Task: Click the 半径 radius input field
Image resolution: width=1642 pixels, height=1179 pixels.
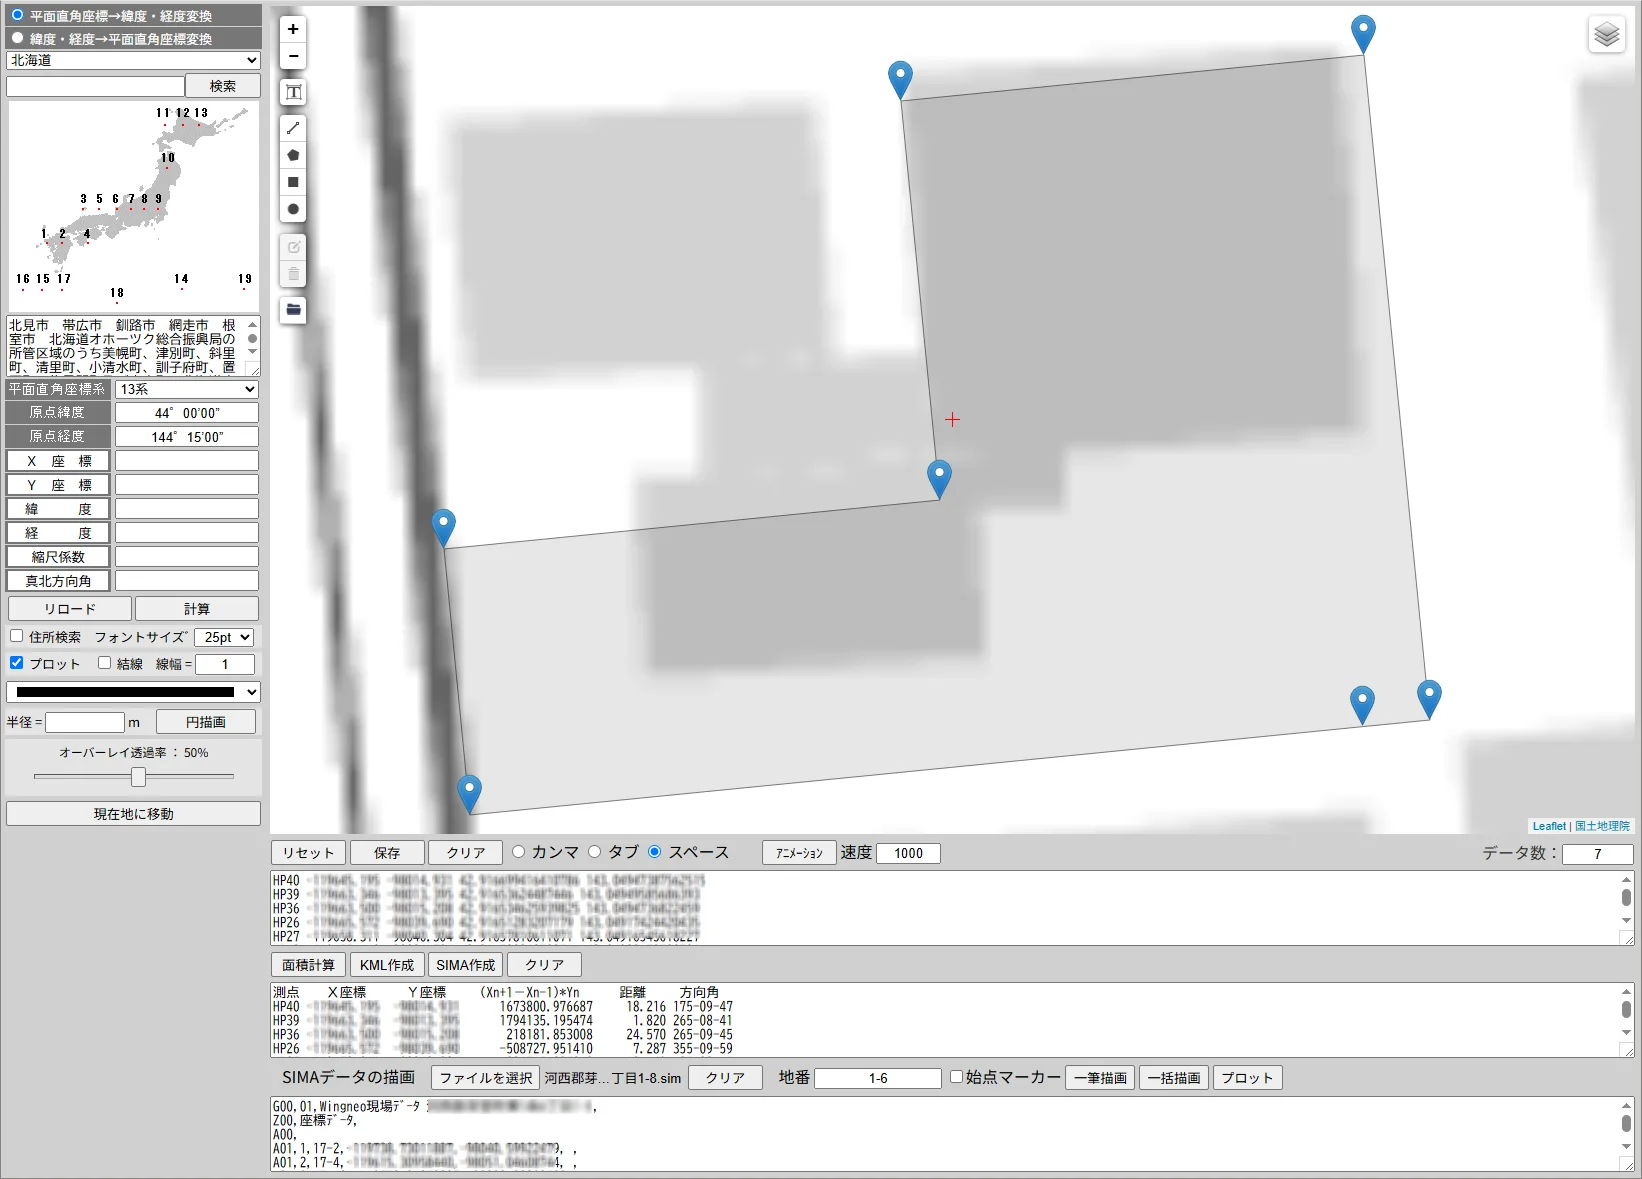Action: tap(85, 722)
